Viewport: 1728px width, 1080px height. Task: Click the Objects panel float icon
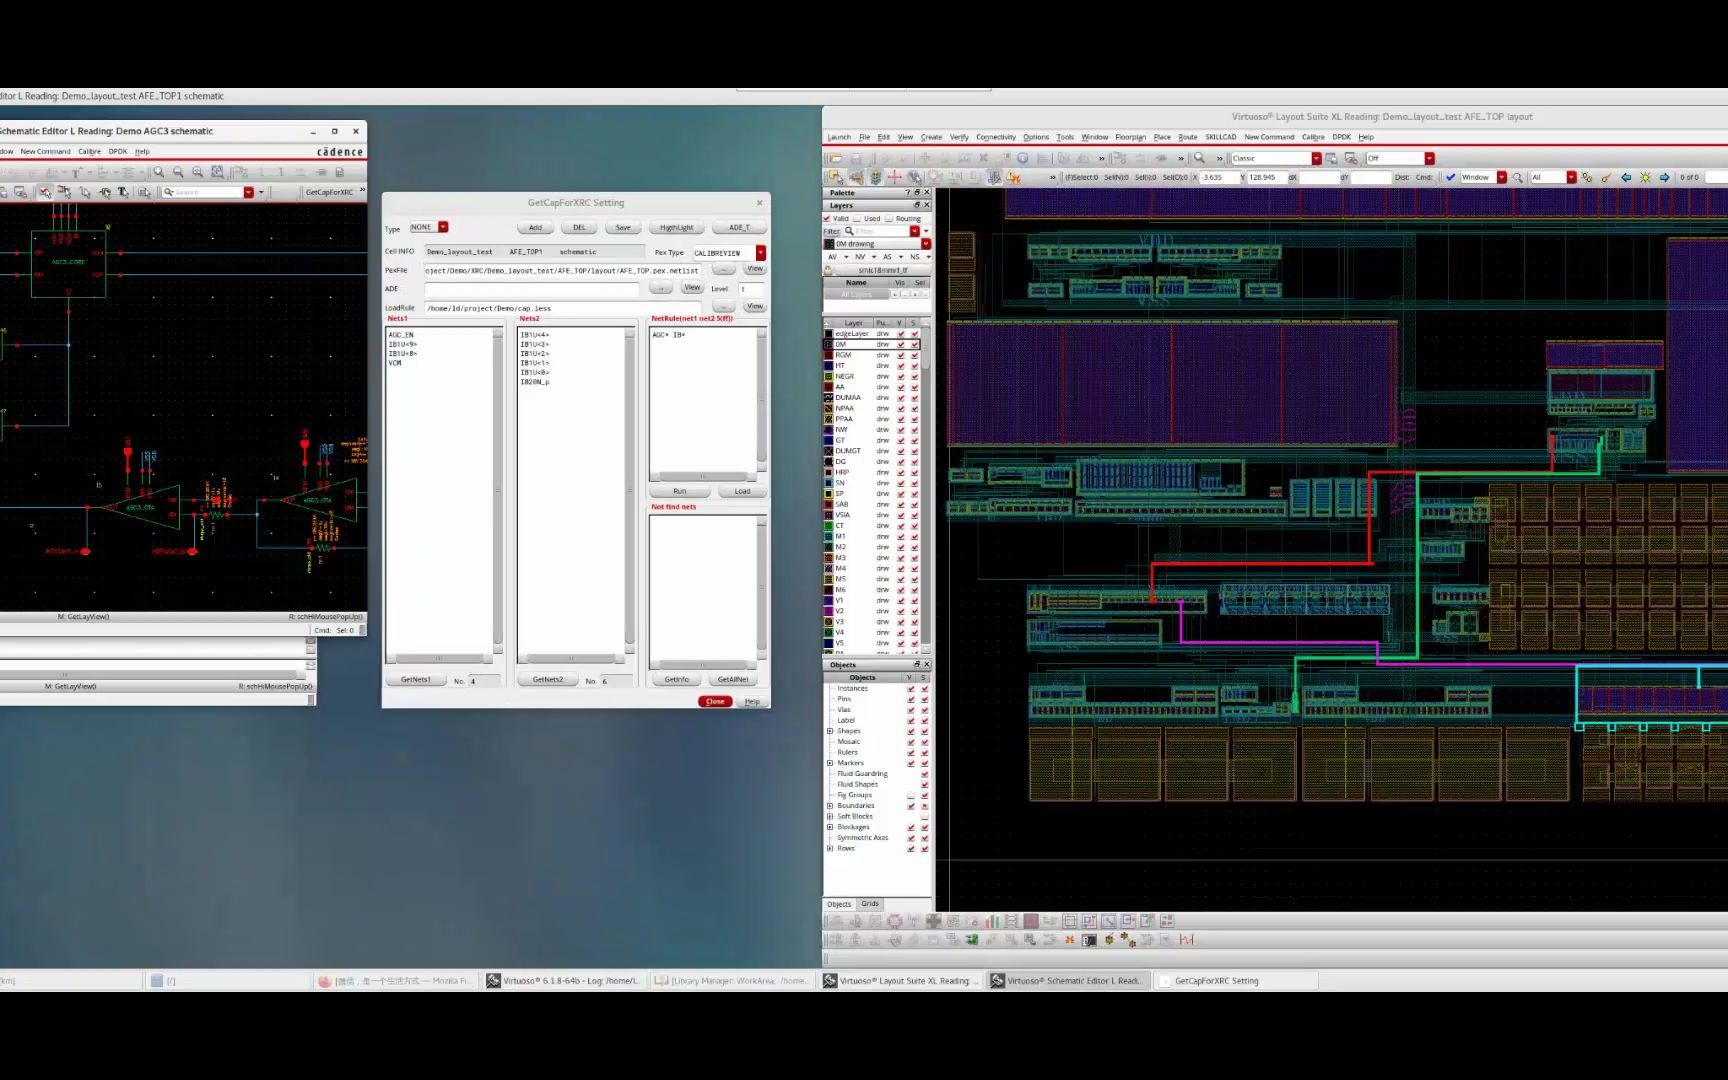[x=917, y=664]
